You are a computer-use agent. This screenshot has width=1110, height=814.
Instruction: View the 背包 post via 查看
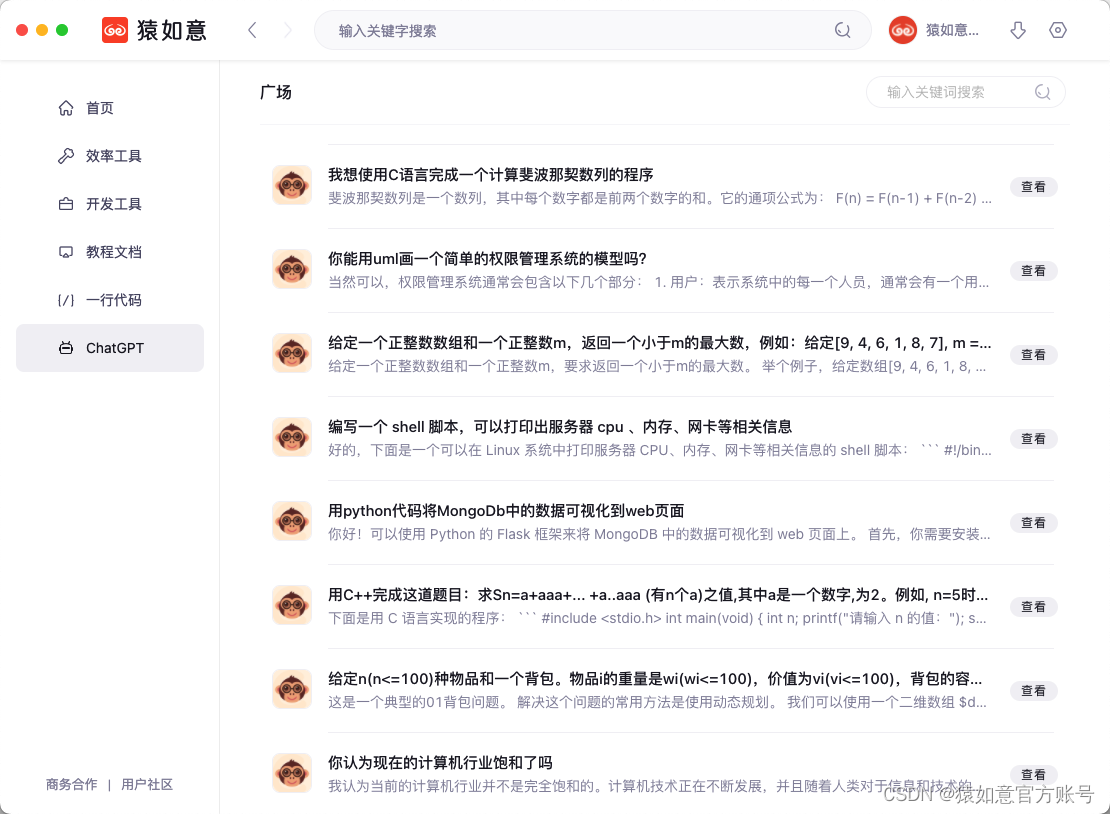click(x=1033, y=691)
